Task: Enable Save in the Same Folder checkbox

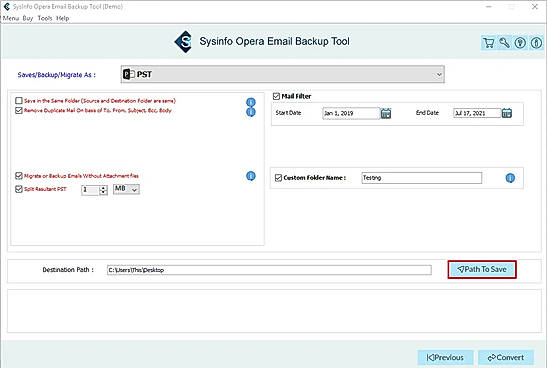Action: point(19,101)
